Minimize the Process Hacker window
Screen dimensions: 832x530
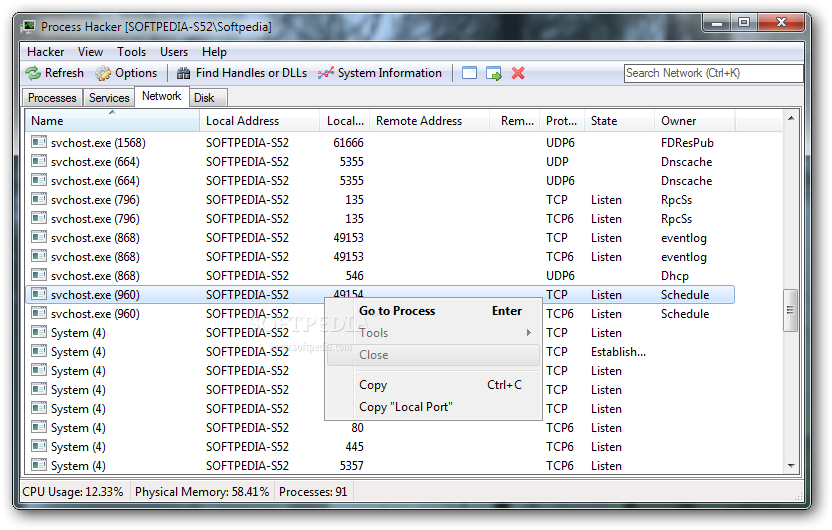[717, 23]
